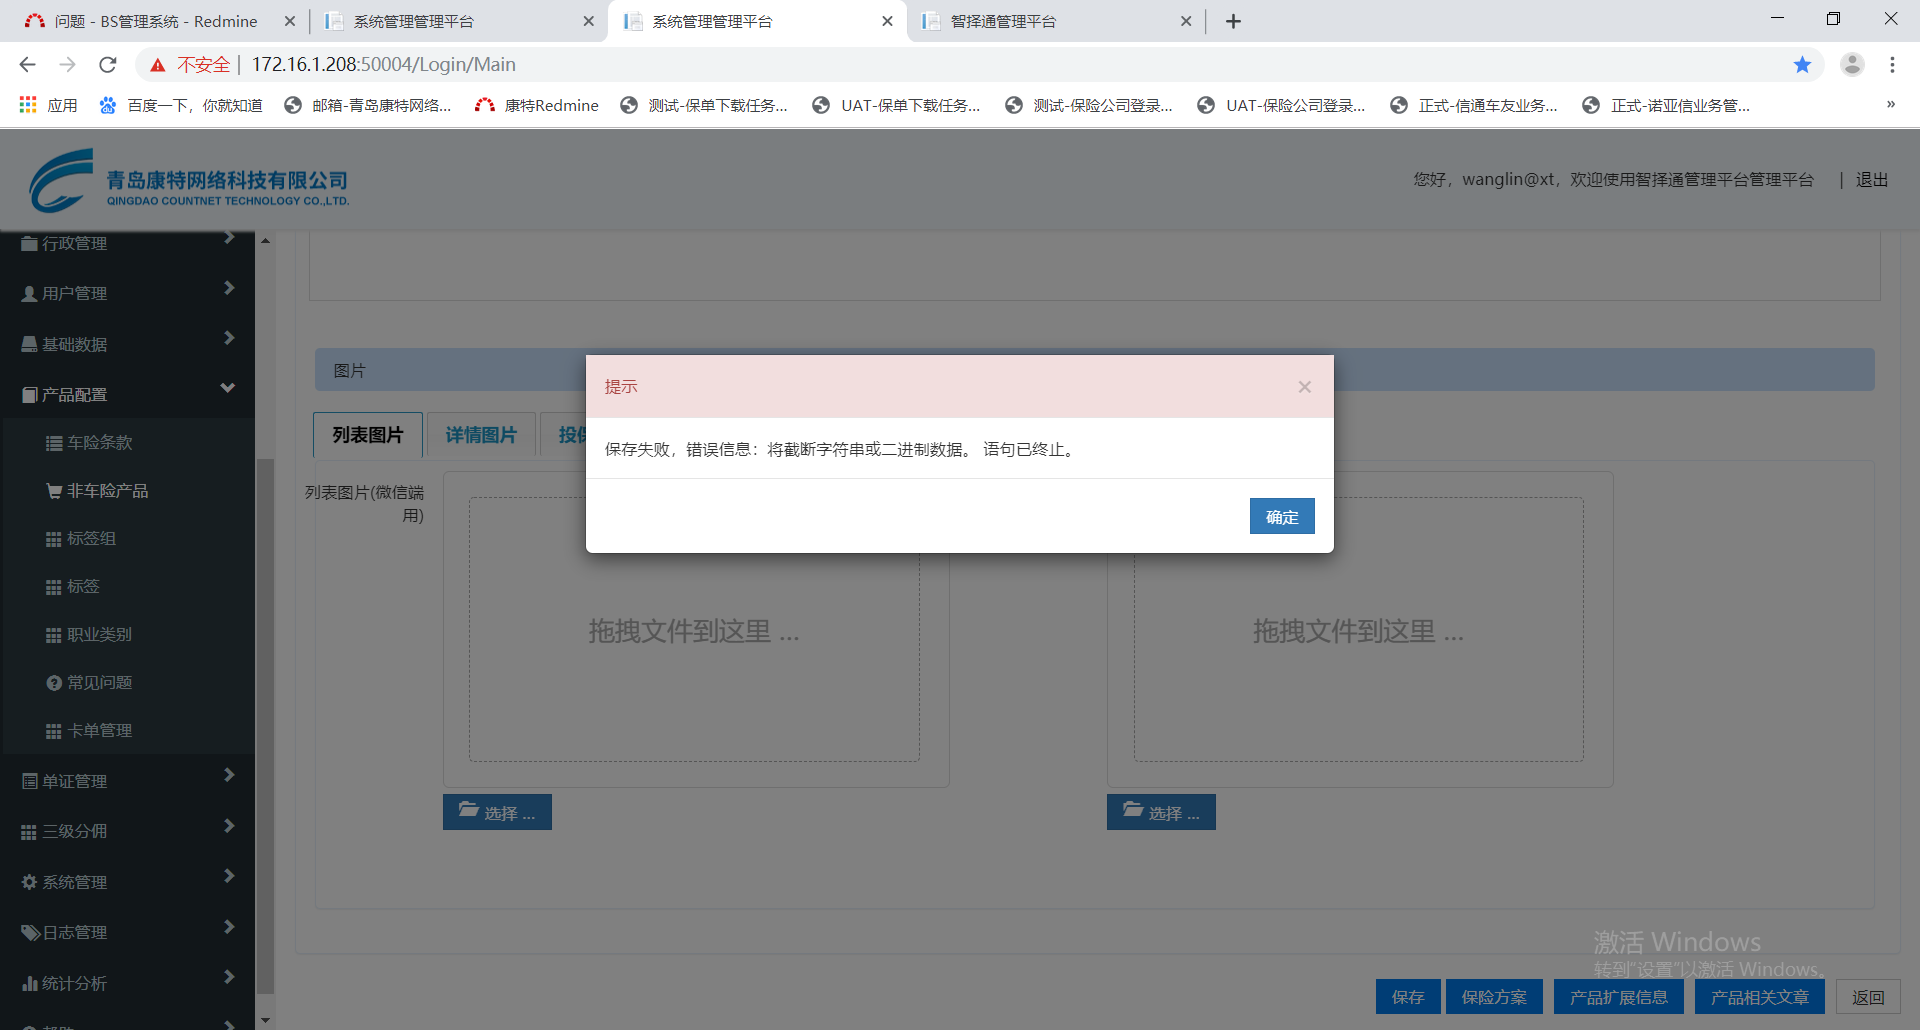This screenshot has width=1920, height=1030.
Task: Click the 保险方案 button
Action: 1494,997
